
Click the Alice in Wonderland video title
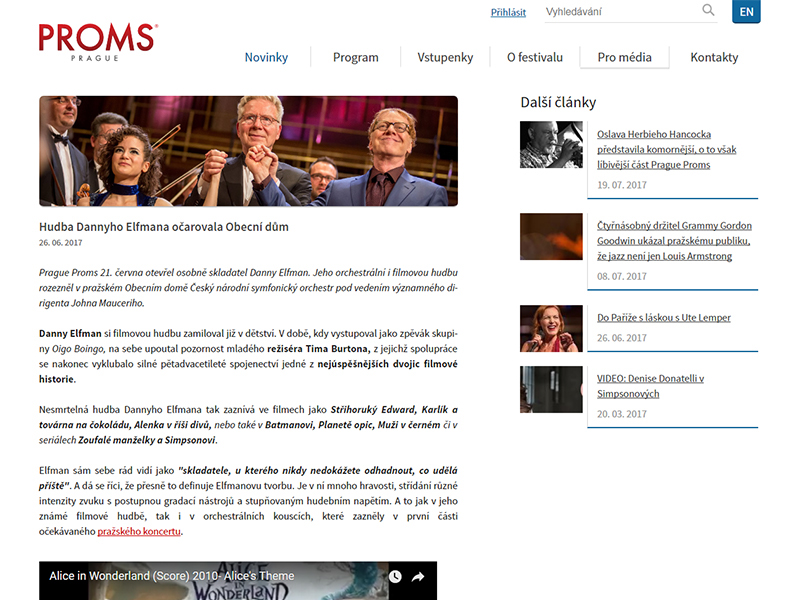[172, 576]
